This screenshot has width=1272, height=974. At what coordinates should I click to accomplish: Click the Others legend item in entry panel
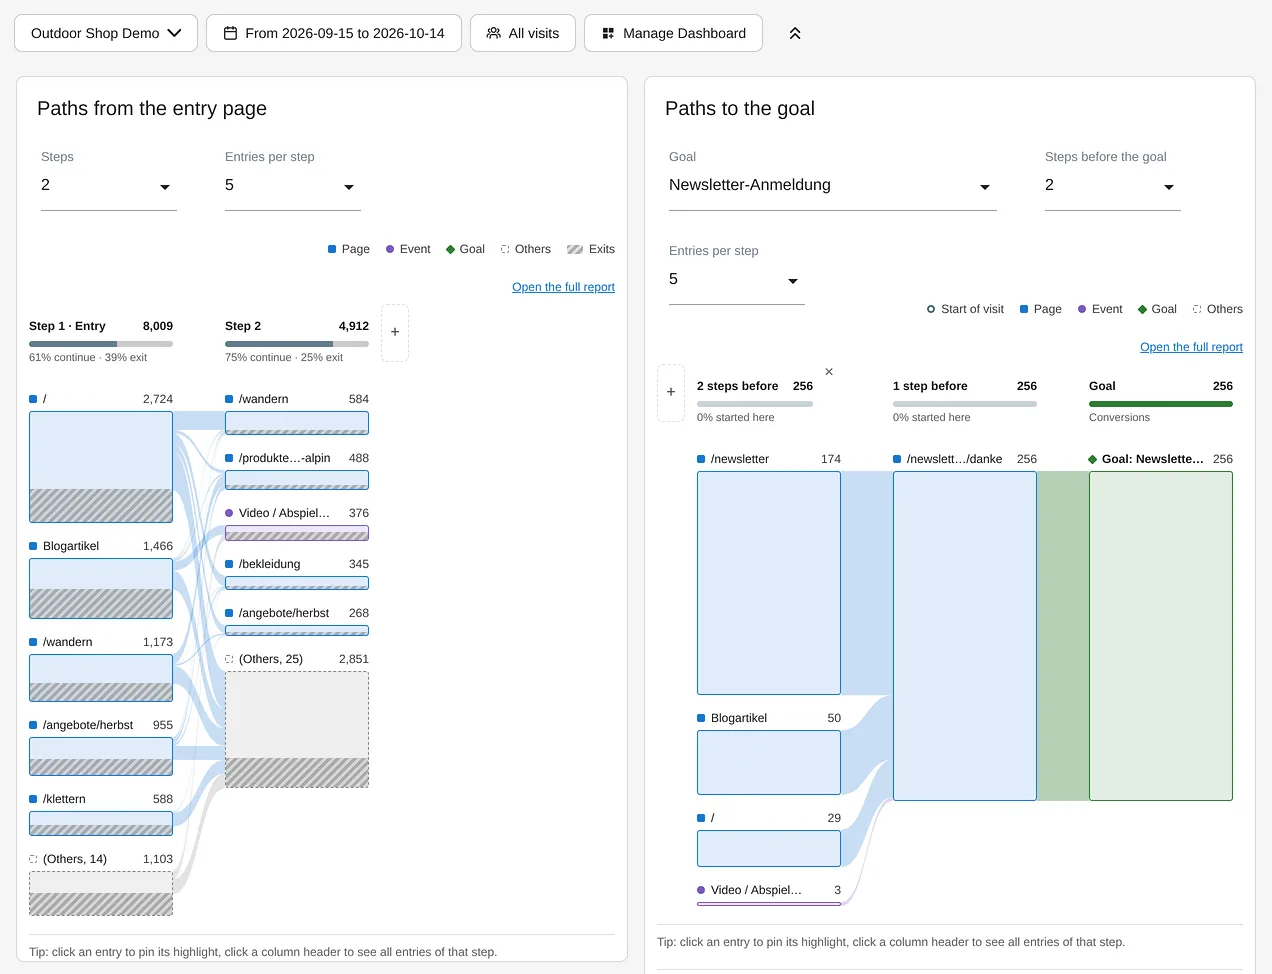[x=526, y=249]
